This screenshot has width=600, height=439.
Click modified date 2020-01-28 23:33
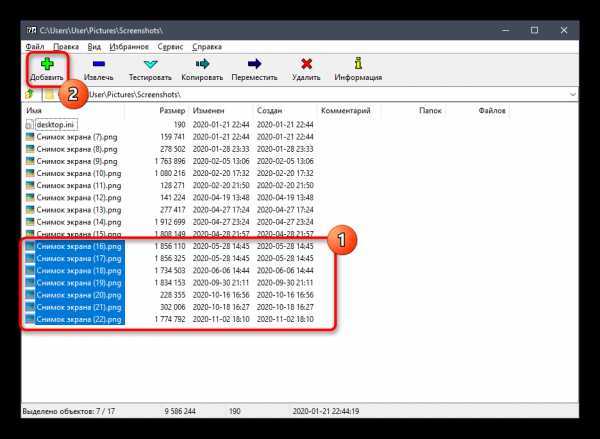tap(221, 149)
